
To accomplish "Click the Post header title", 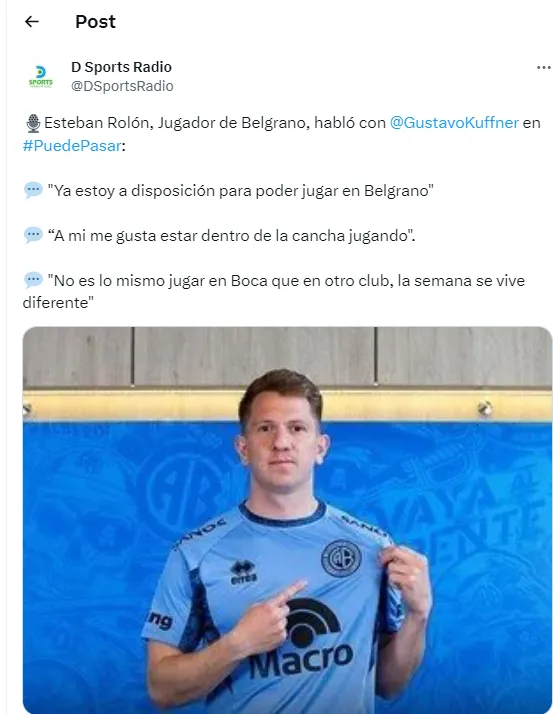I will click(x=95, y=21).
